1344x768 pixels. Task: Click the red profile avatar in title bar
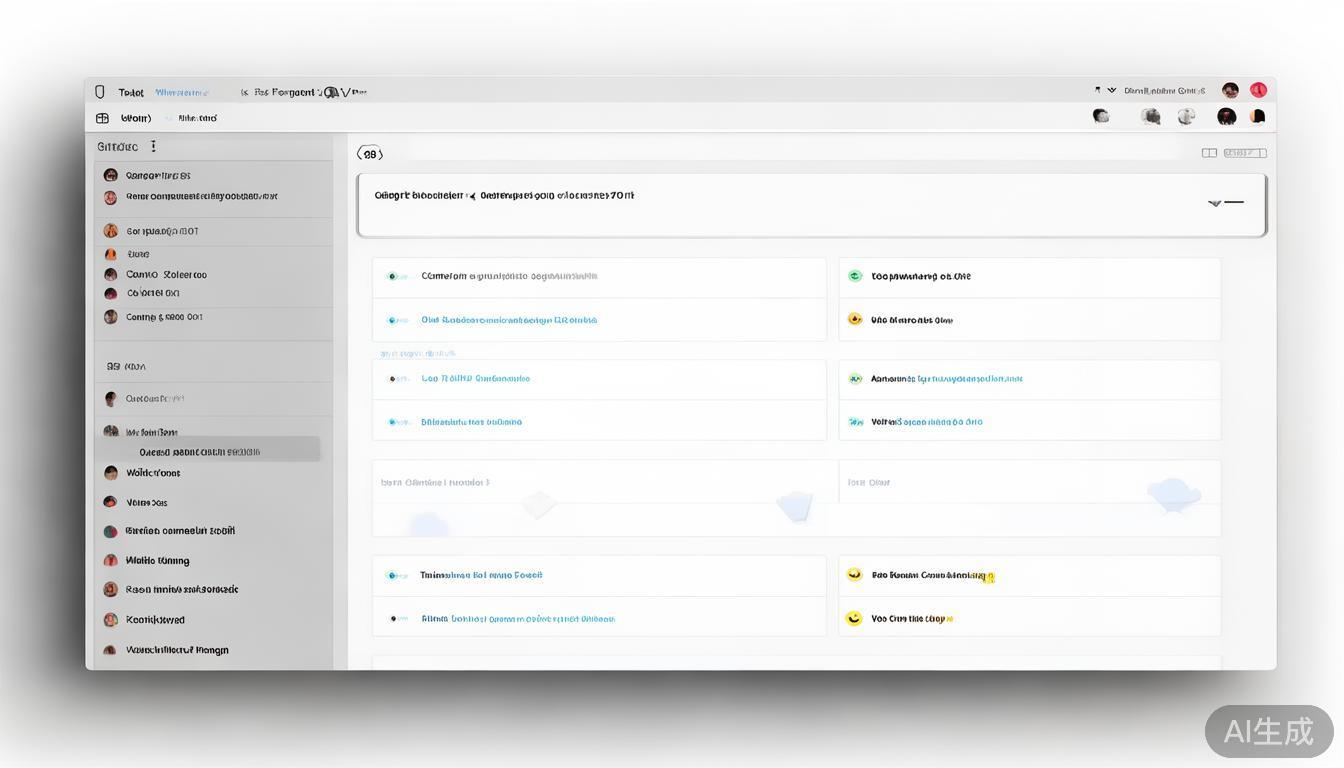(x=1258, y=91)
